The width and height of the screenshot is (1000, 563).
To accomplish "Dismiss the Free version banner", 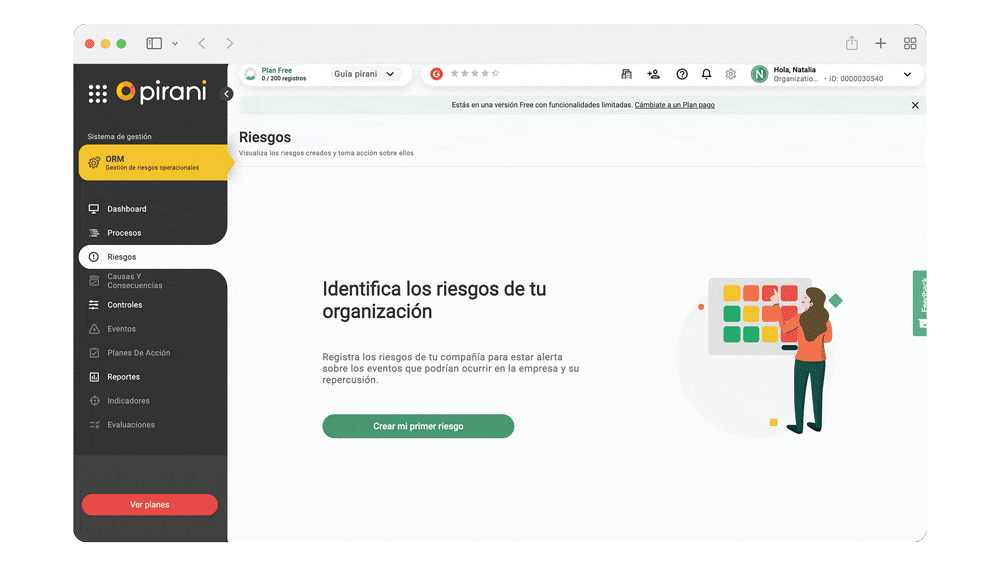I will [914, 105].
